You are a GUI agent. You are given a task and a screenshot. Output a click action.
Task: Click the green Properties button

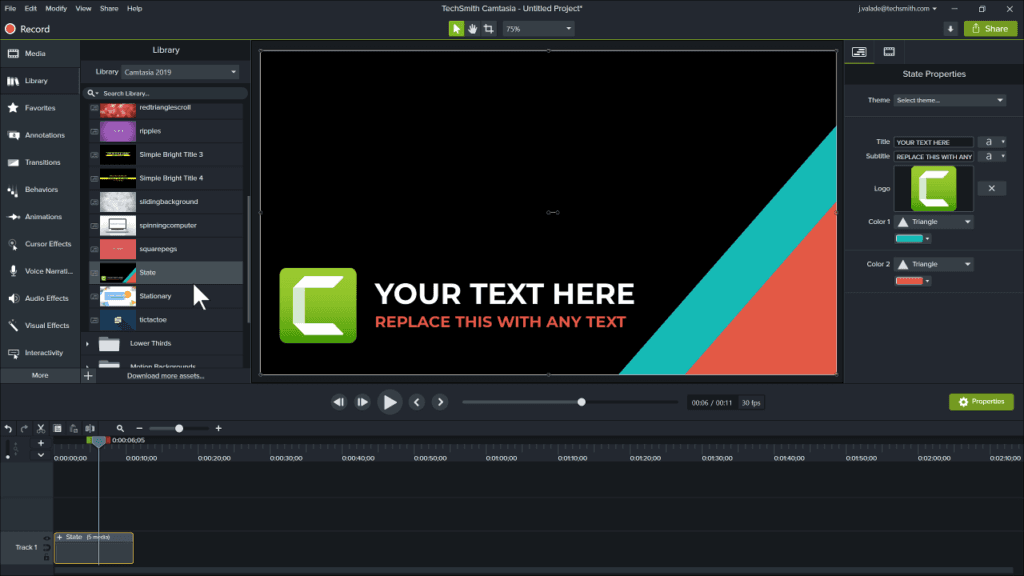point(981,402)
